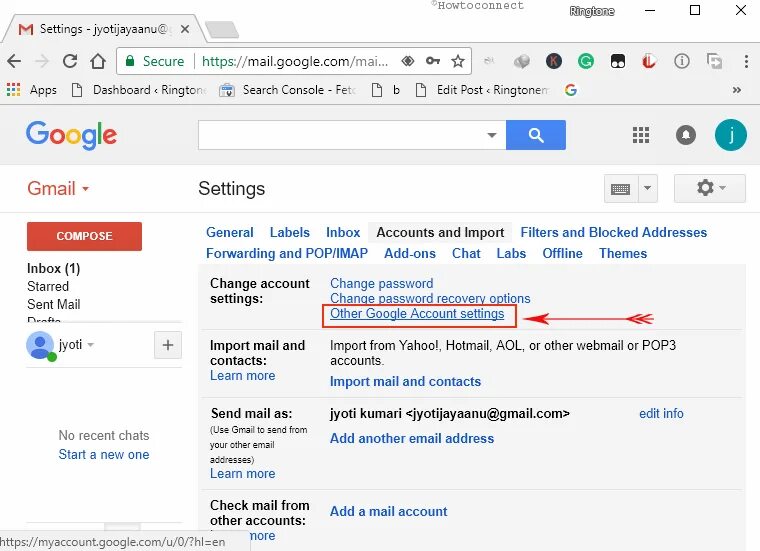The image size is (760, 551).
Task: Click the circled i extension icon
Action: (681, 61)
